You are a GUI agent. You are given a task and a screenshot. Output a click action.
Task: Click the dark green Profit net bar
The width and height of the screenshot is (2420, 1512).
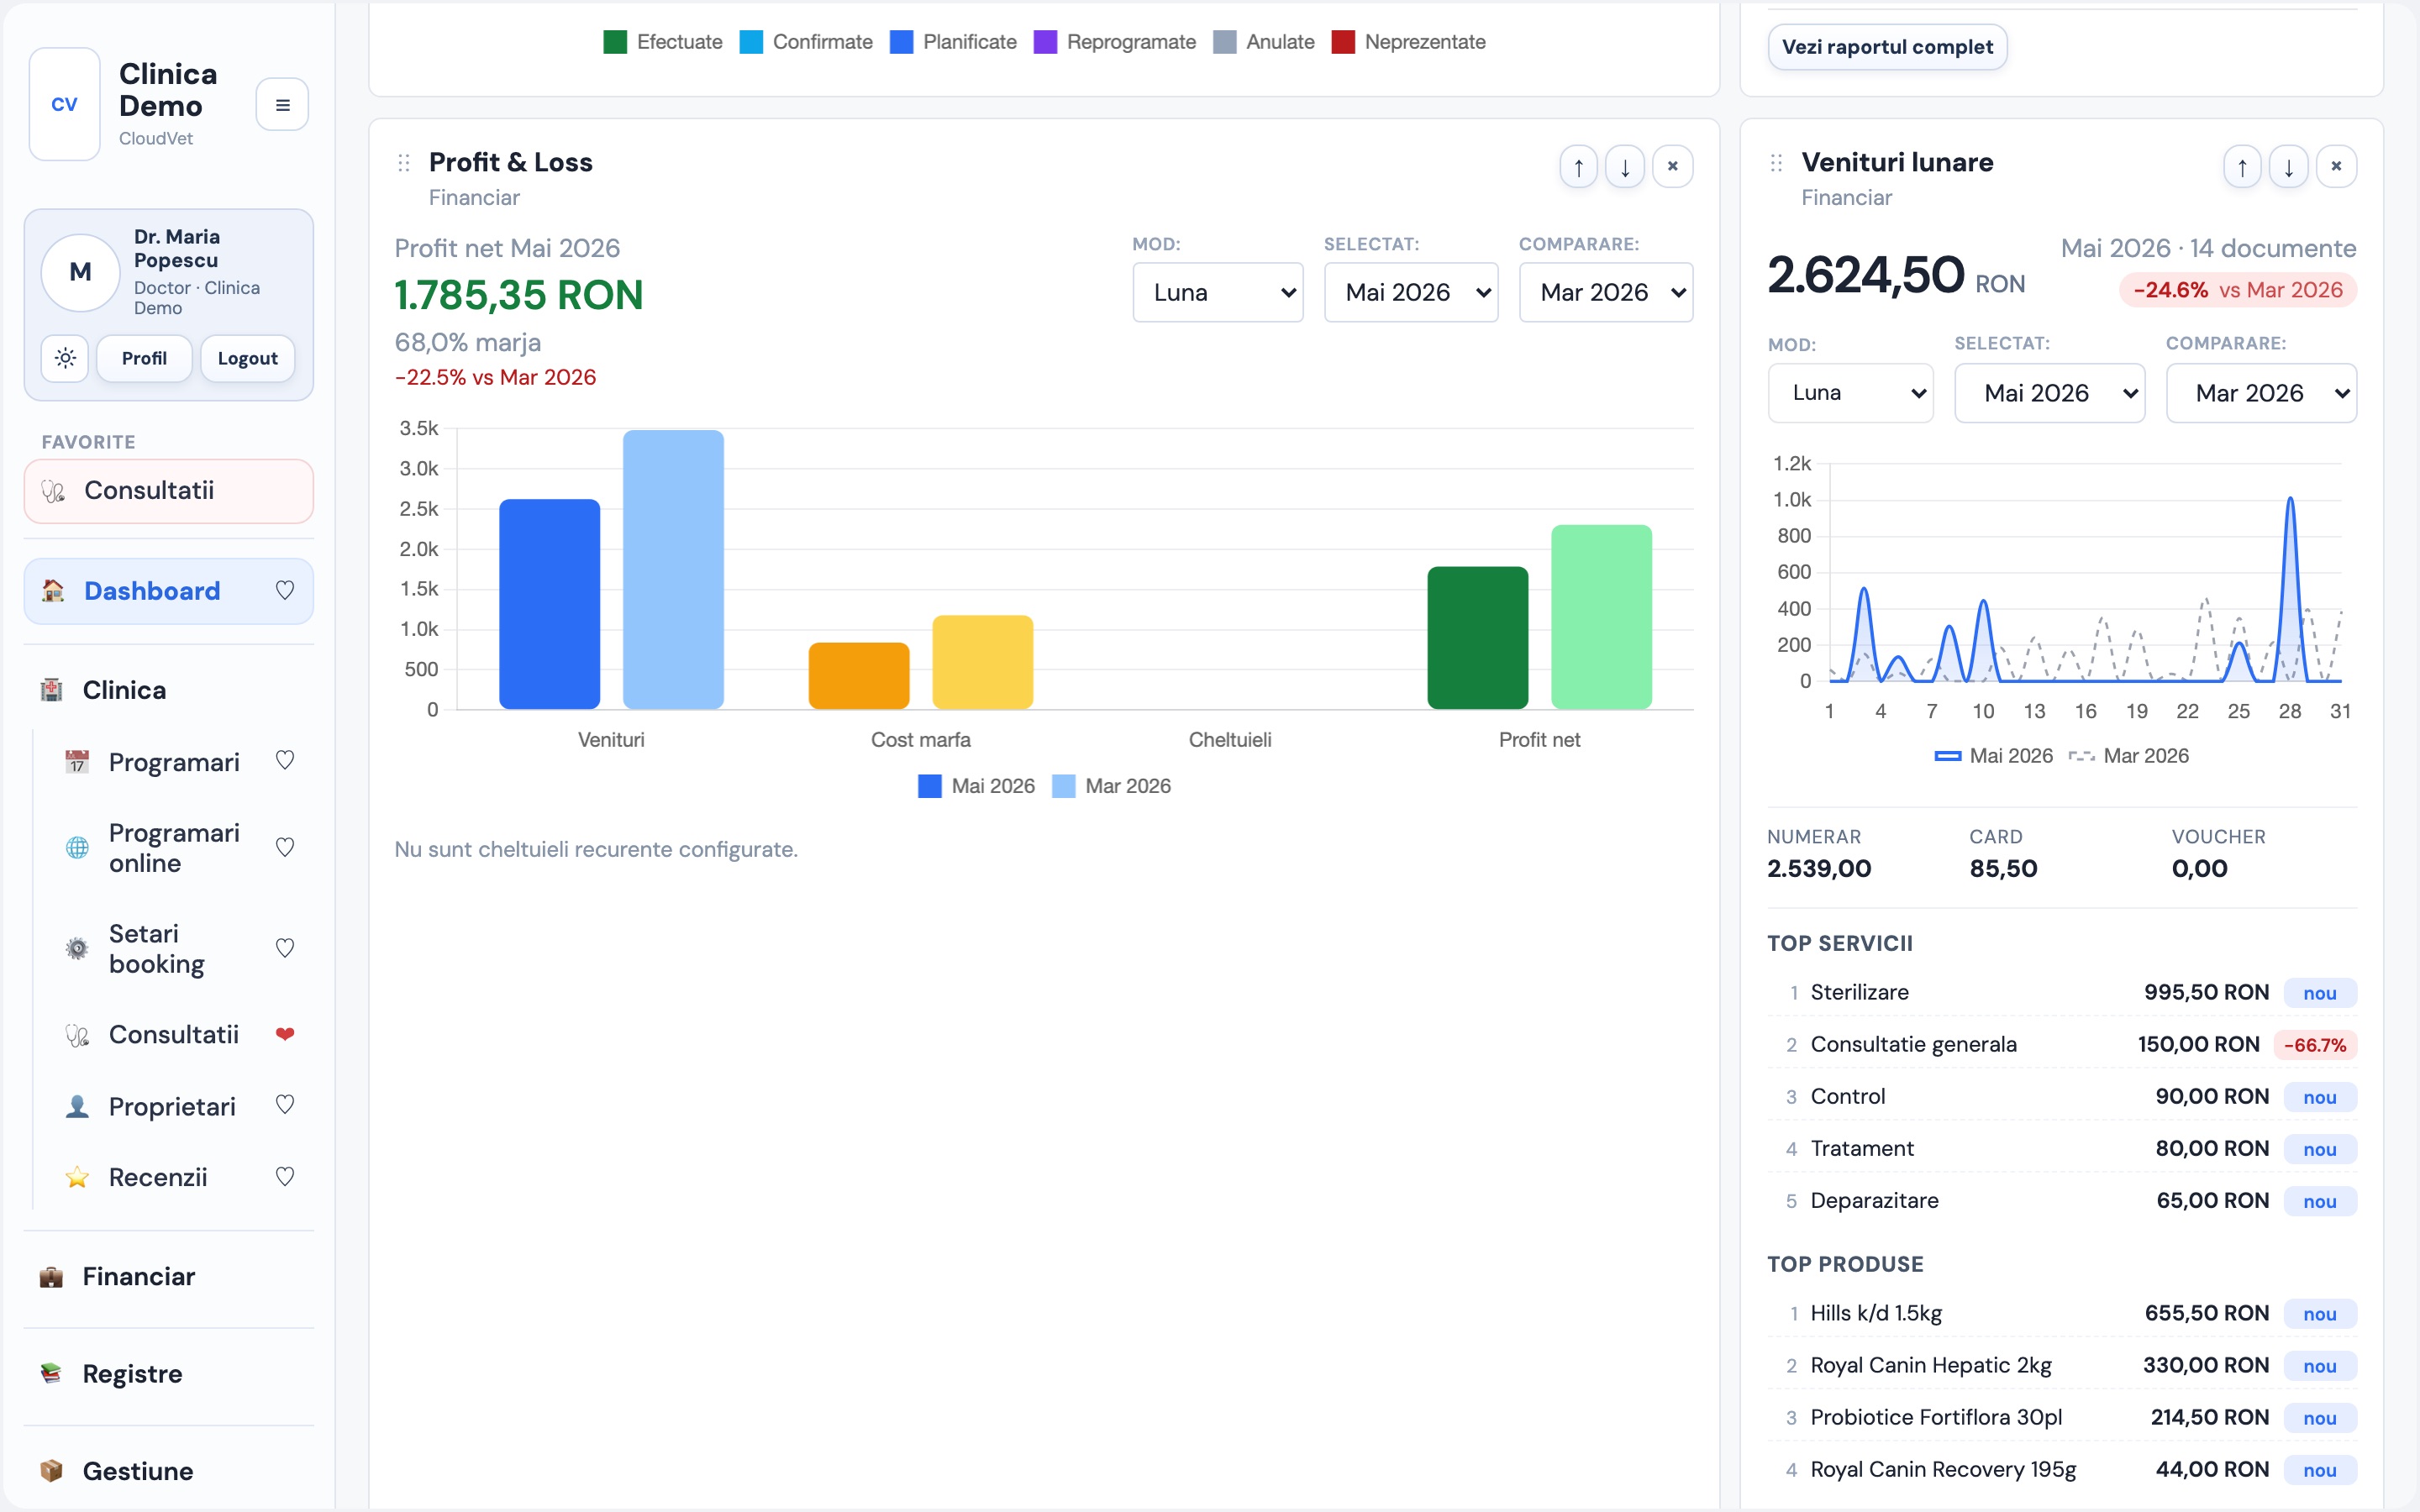click(x=1477, y=638)
